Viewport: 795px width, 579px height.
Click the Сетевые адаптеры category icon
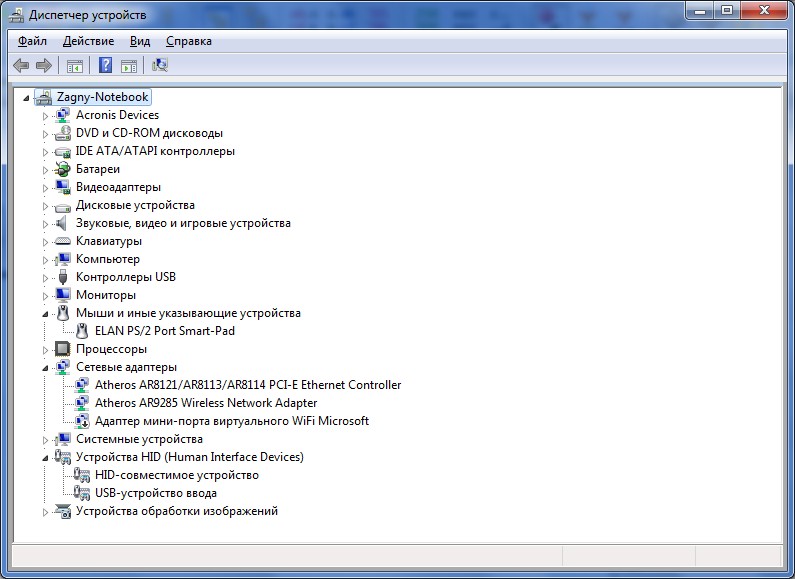[62, 367]
